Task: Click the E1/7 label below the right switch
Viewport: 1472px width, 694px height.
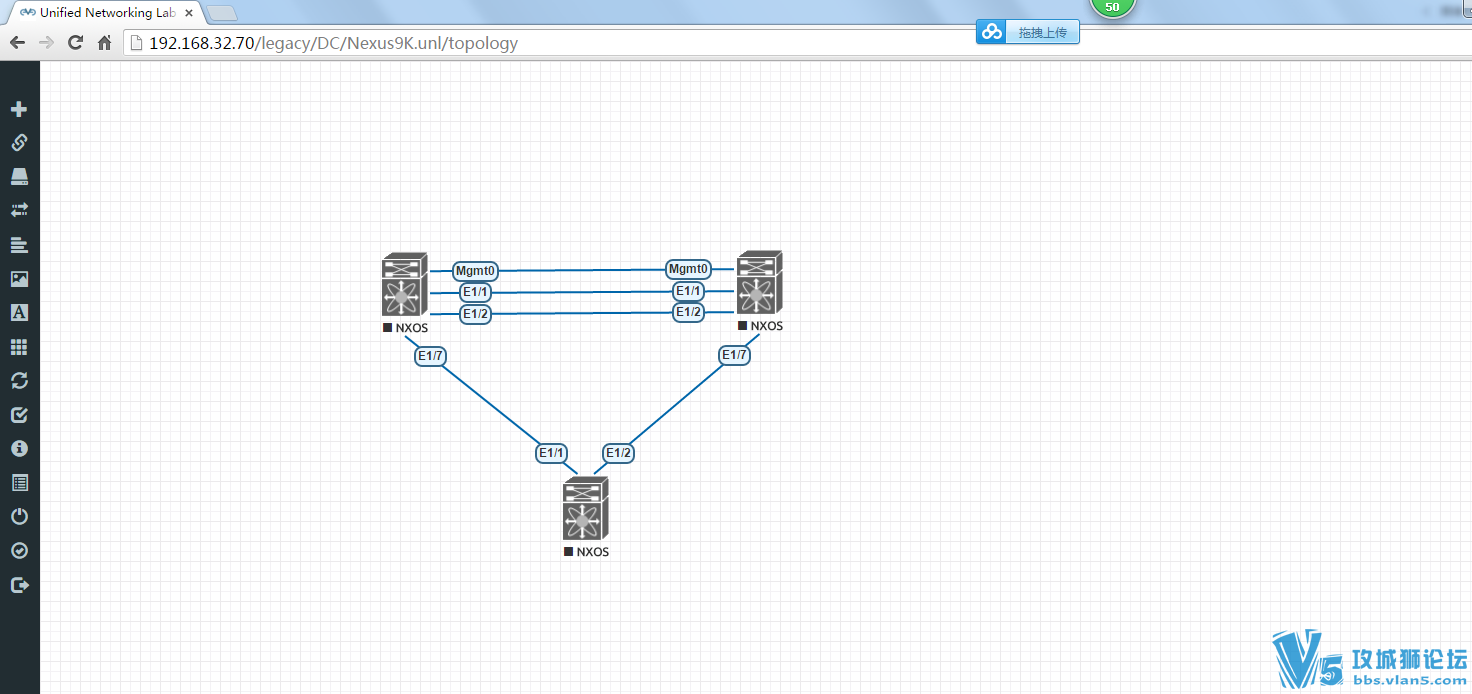Action: pyautogui.click(x=734, y=355)
